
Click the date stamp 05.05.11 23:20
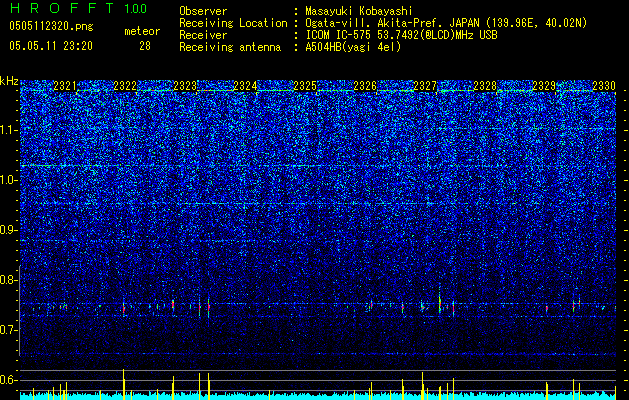pyautogui.click(x=51, y=46)
